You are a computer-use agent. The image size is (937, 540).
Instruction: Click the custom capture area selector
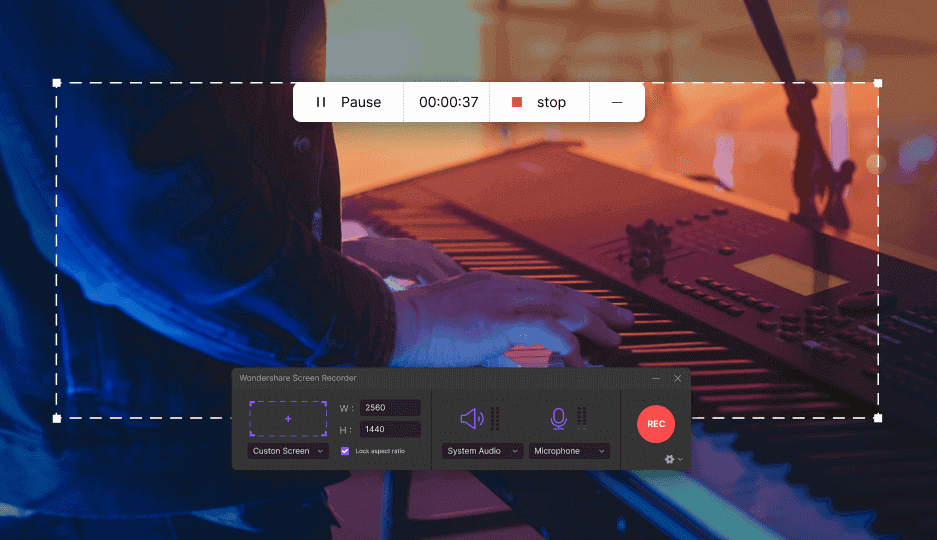[288, 418]
